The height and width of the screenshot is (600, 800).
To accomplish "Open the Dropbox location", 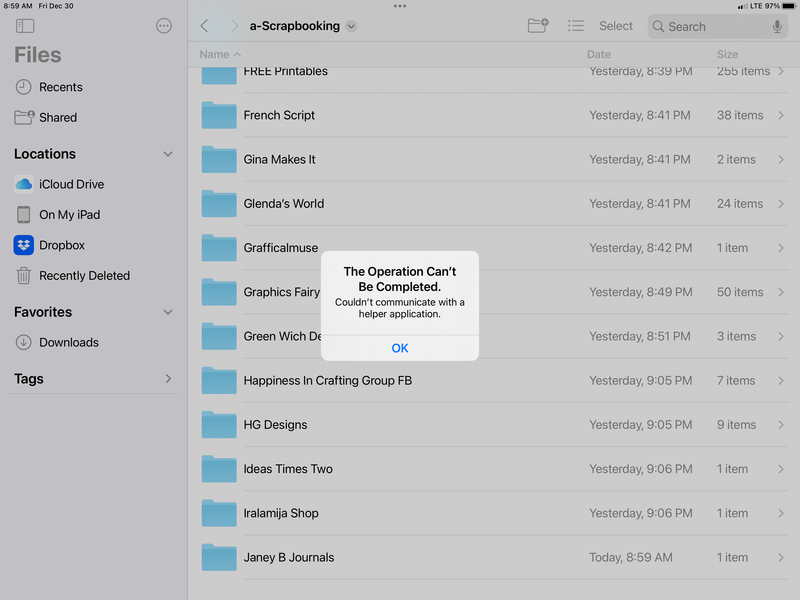I will point(61,245).
